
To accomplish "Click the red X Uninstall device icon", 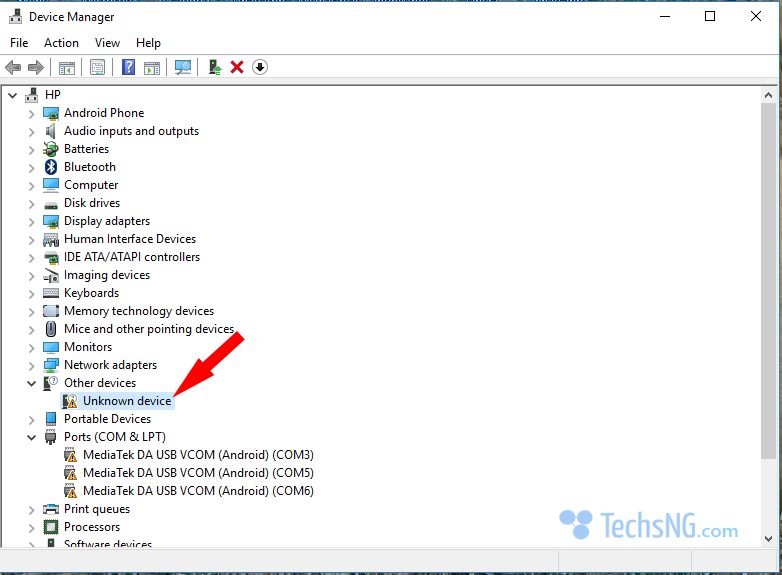I will (x=237, y=67).
